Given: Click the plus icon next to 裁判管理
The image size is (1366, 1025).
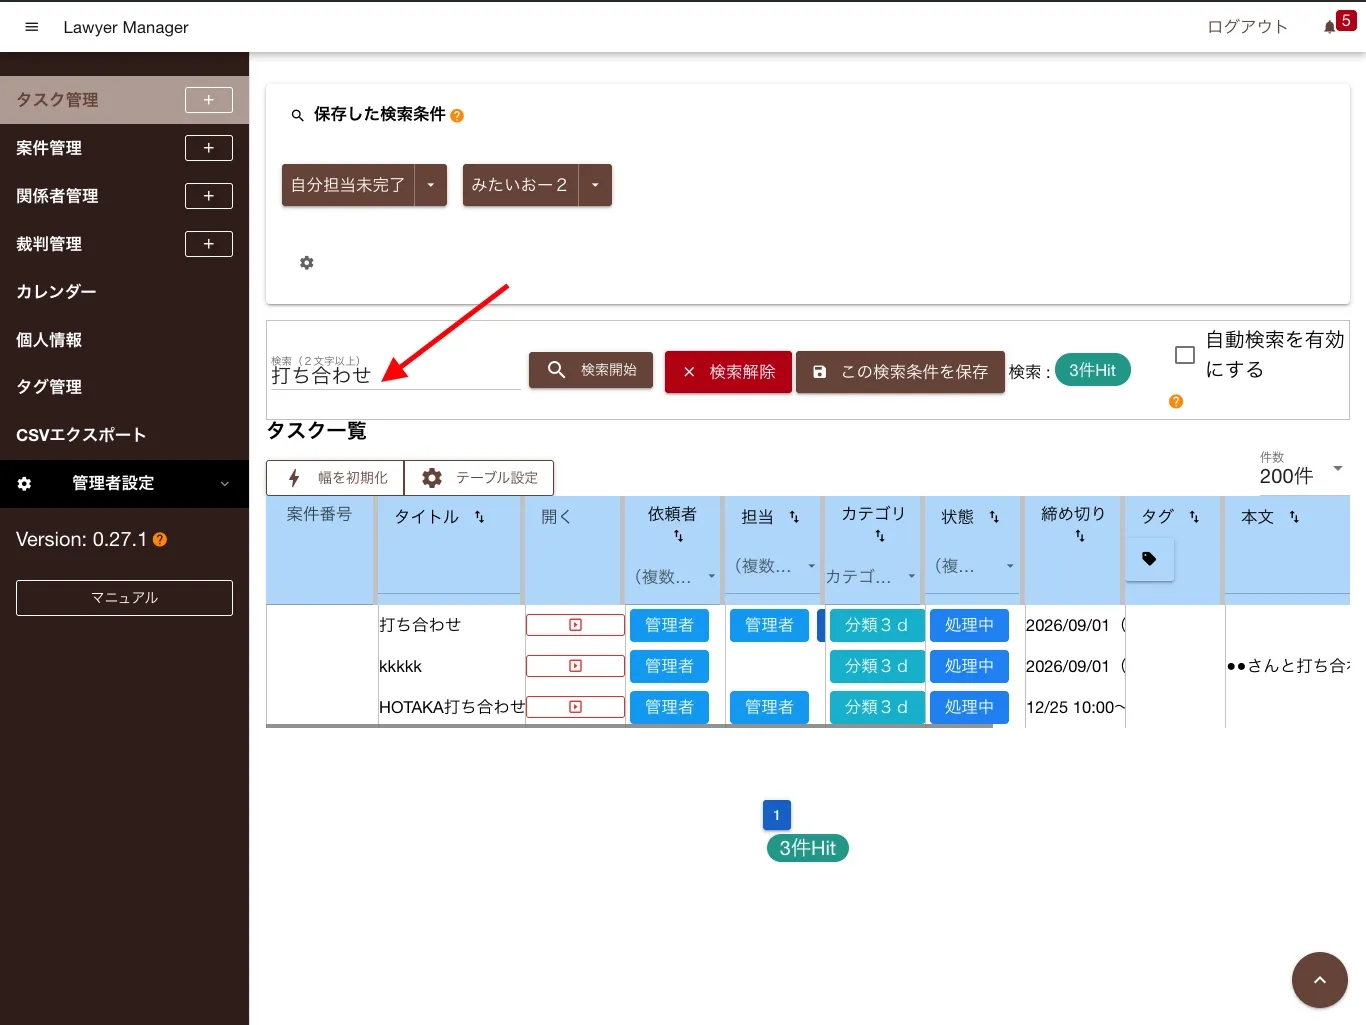Looking at the screenshot, I should click(209, 244).
